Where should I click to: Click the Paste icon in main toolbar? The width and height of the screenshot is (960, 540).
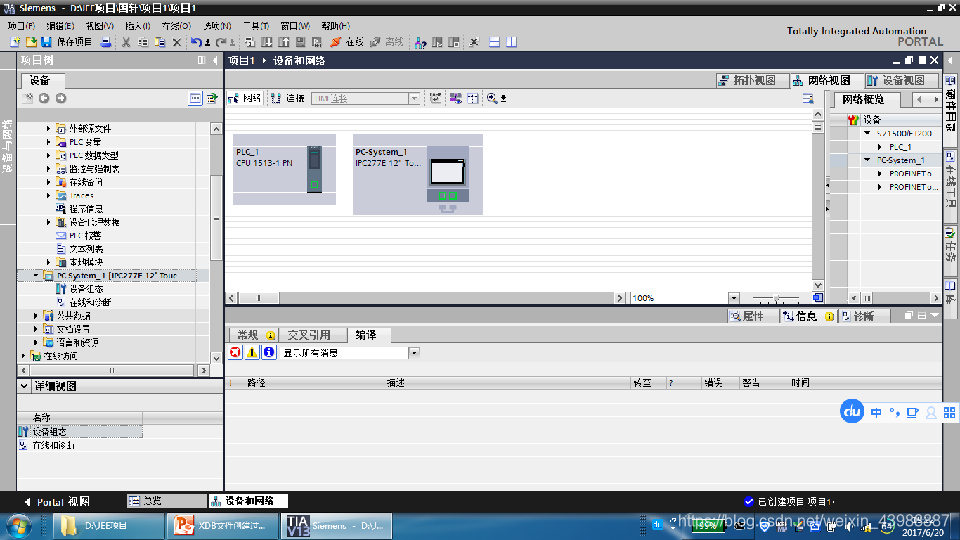[160, 42]
